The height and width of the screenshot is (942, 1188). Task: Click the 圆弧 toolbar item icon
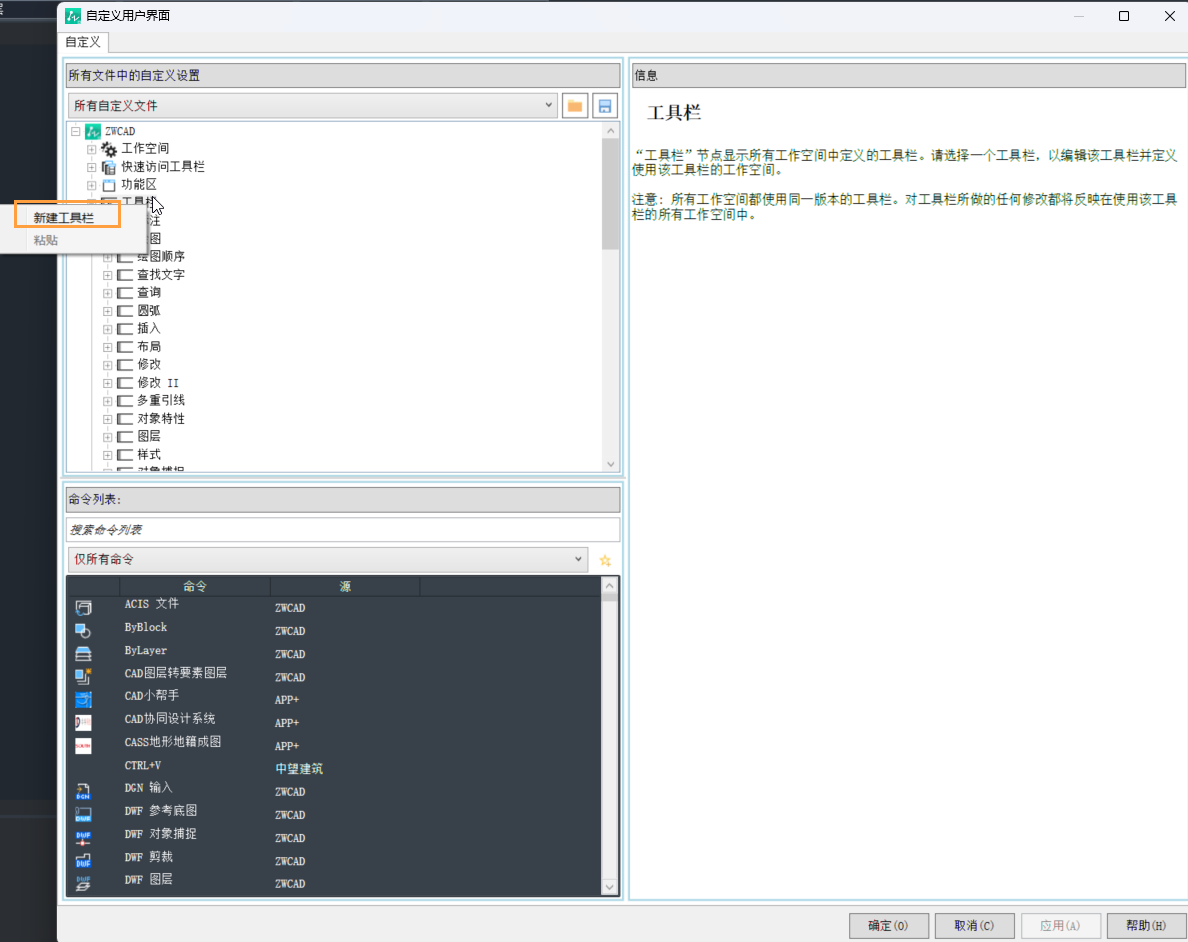click(x=125, y=311)
